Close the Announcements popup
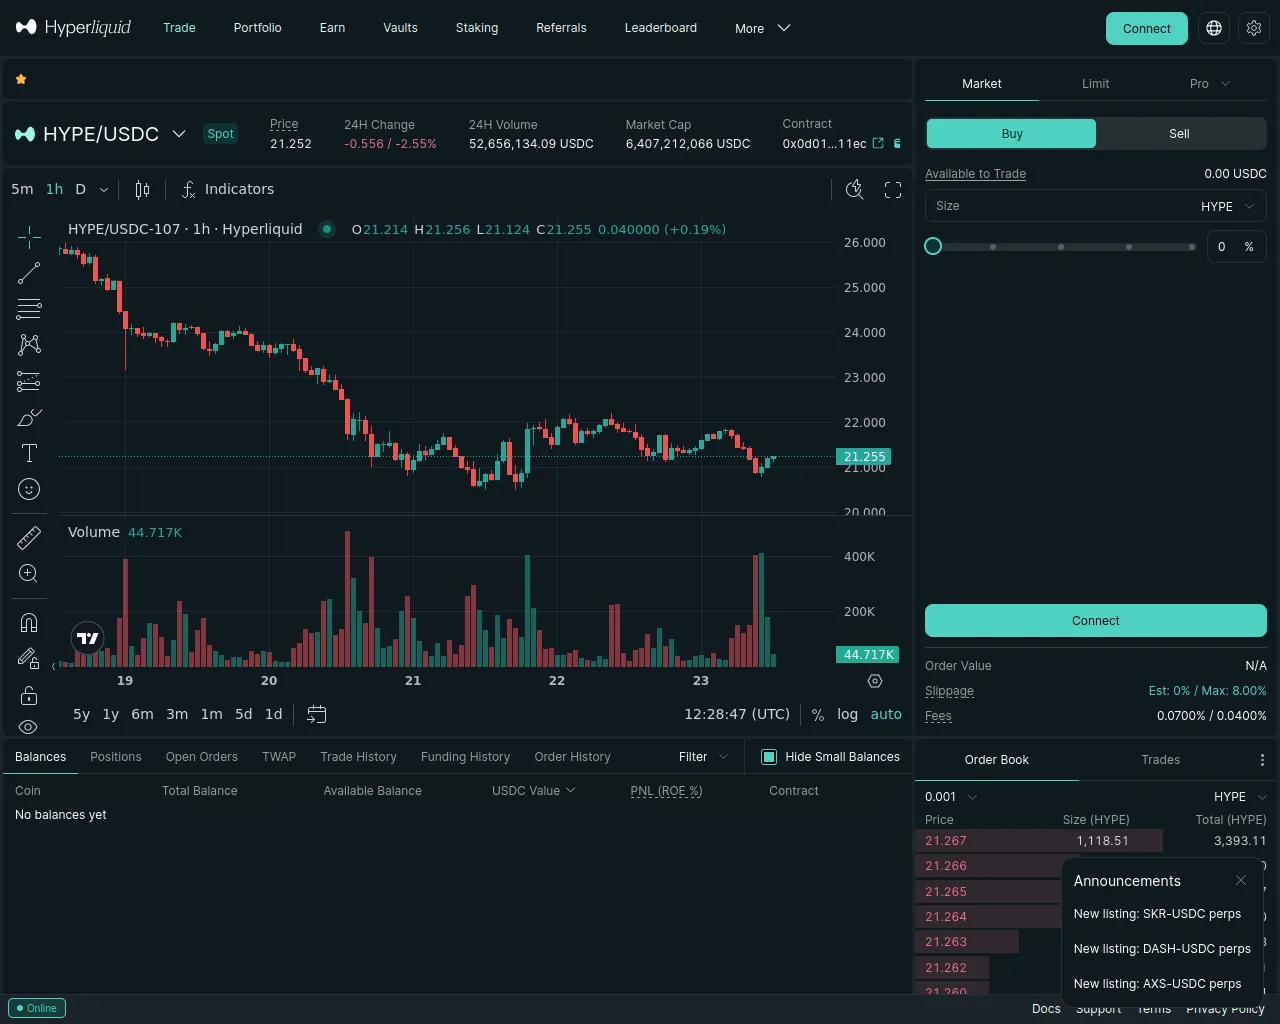This screenshot has height=1024, width=1280. pyautogui.click(x=1241, y=881)
